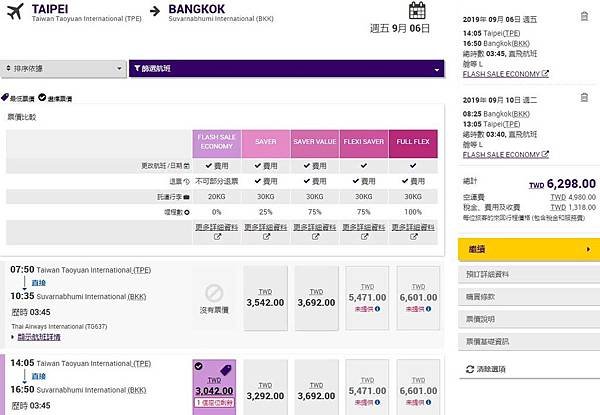This screenshot has width=600, height=415.
Task: Click airplane icon next to TAIPEI
Action: 15,11
